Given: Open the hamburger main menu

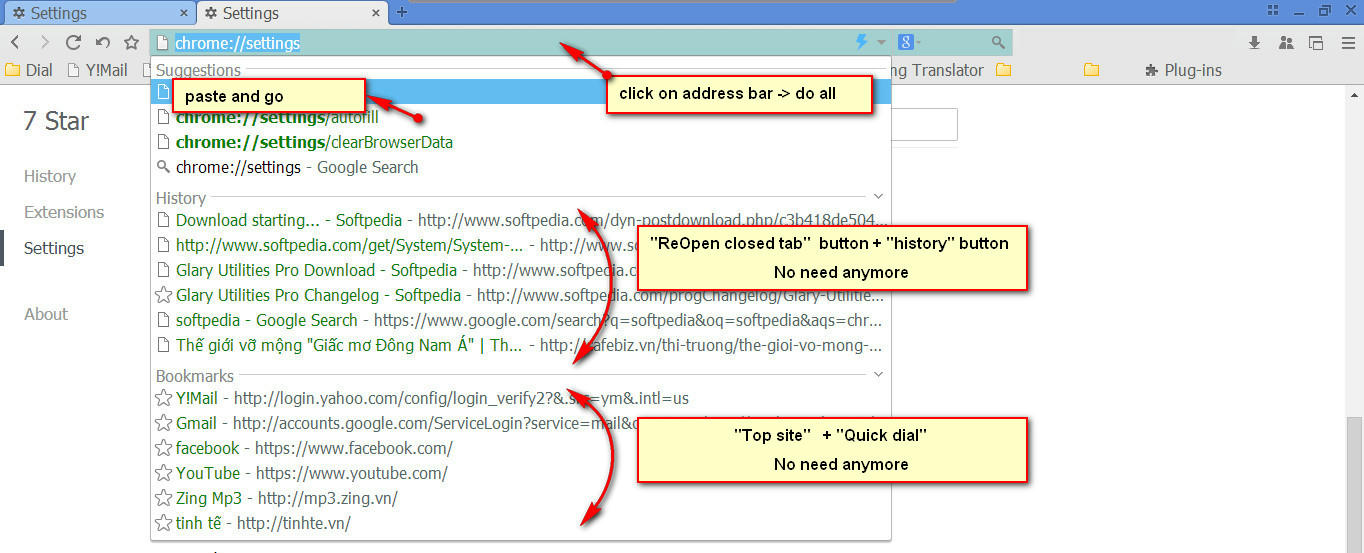Looking at the screenshot, I should point(1348,42).
